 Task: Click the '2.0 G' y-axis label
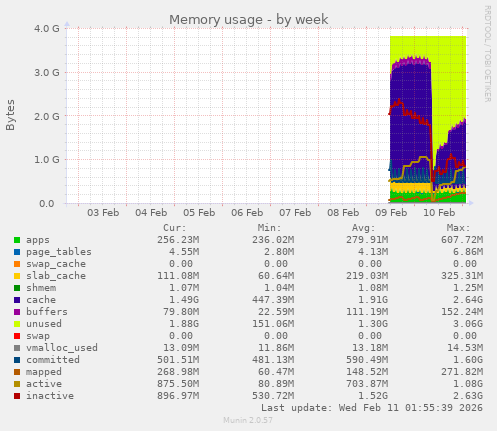[x=47, y=117]
